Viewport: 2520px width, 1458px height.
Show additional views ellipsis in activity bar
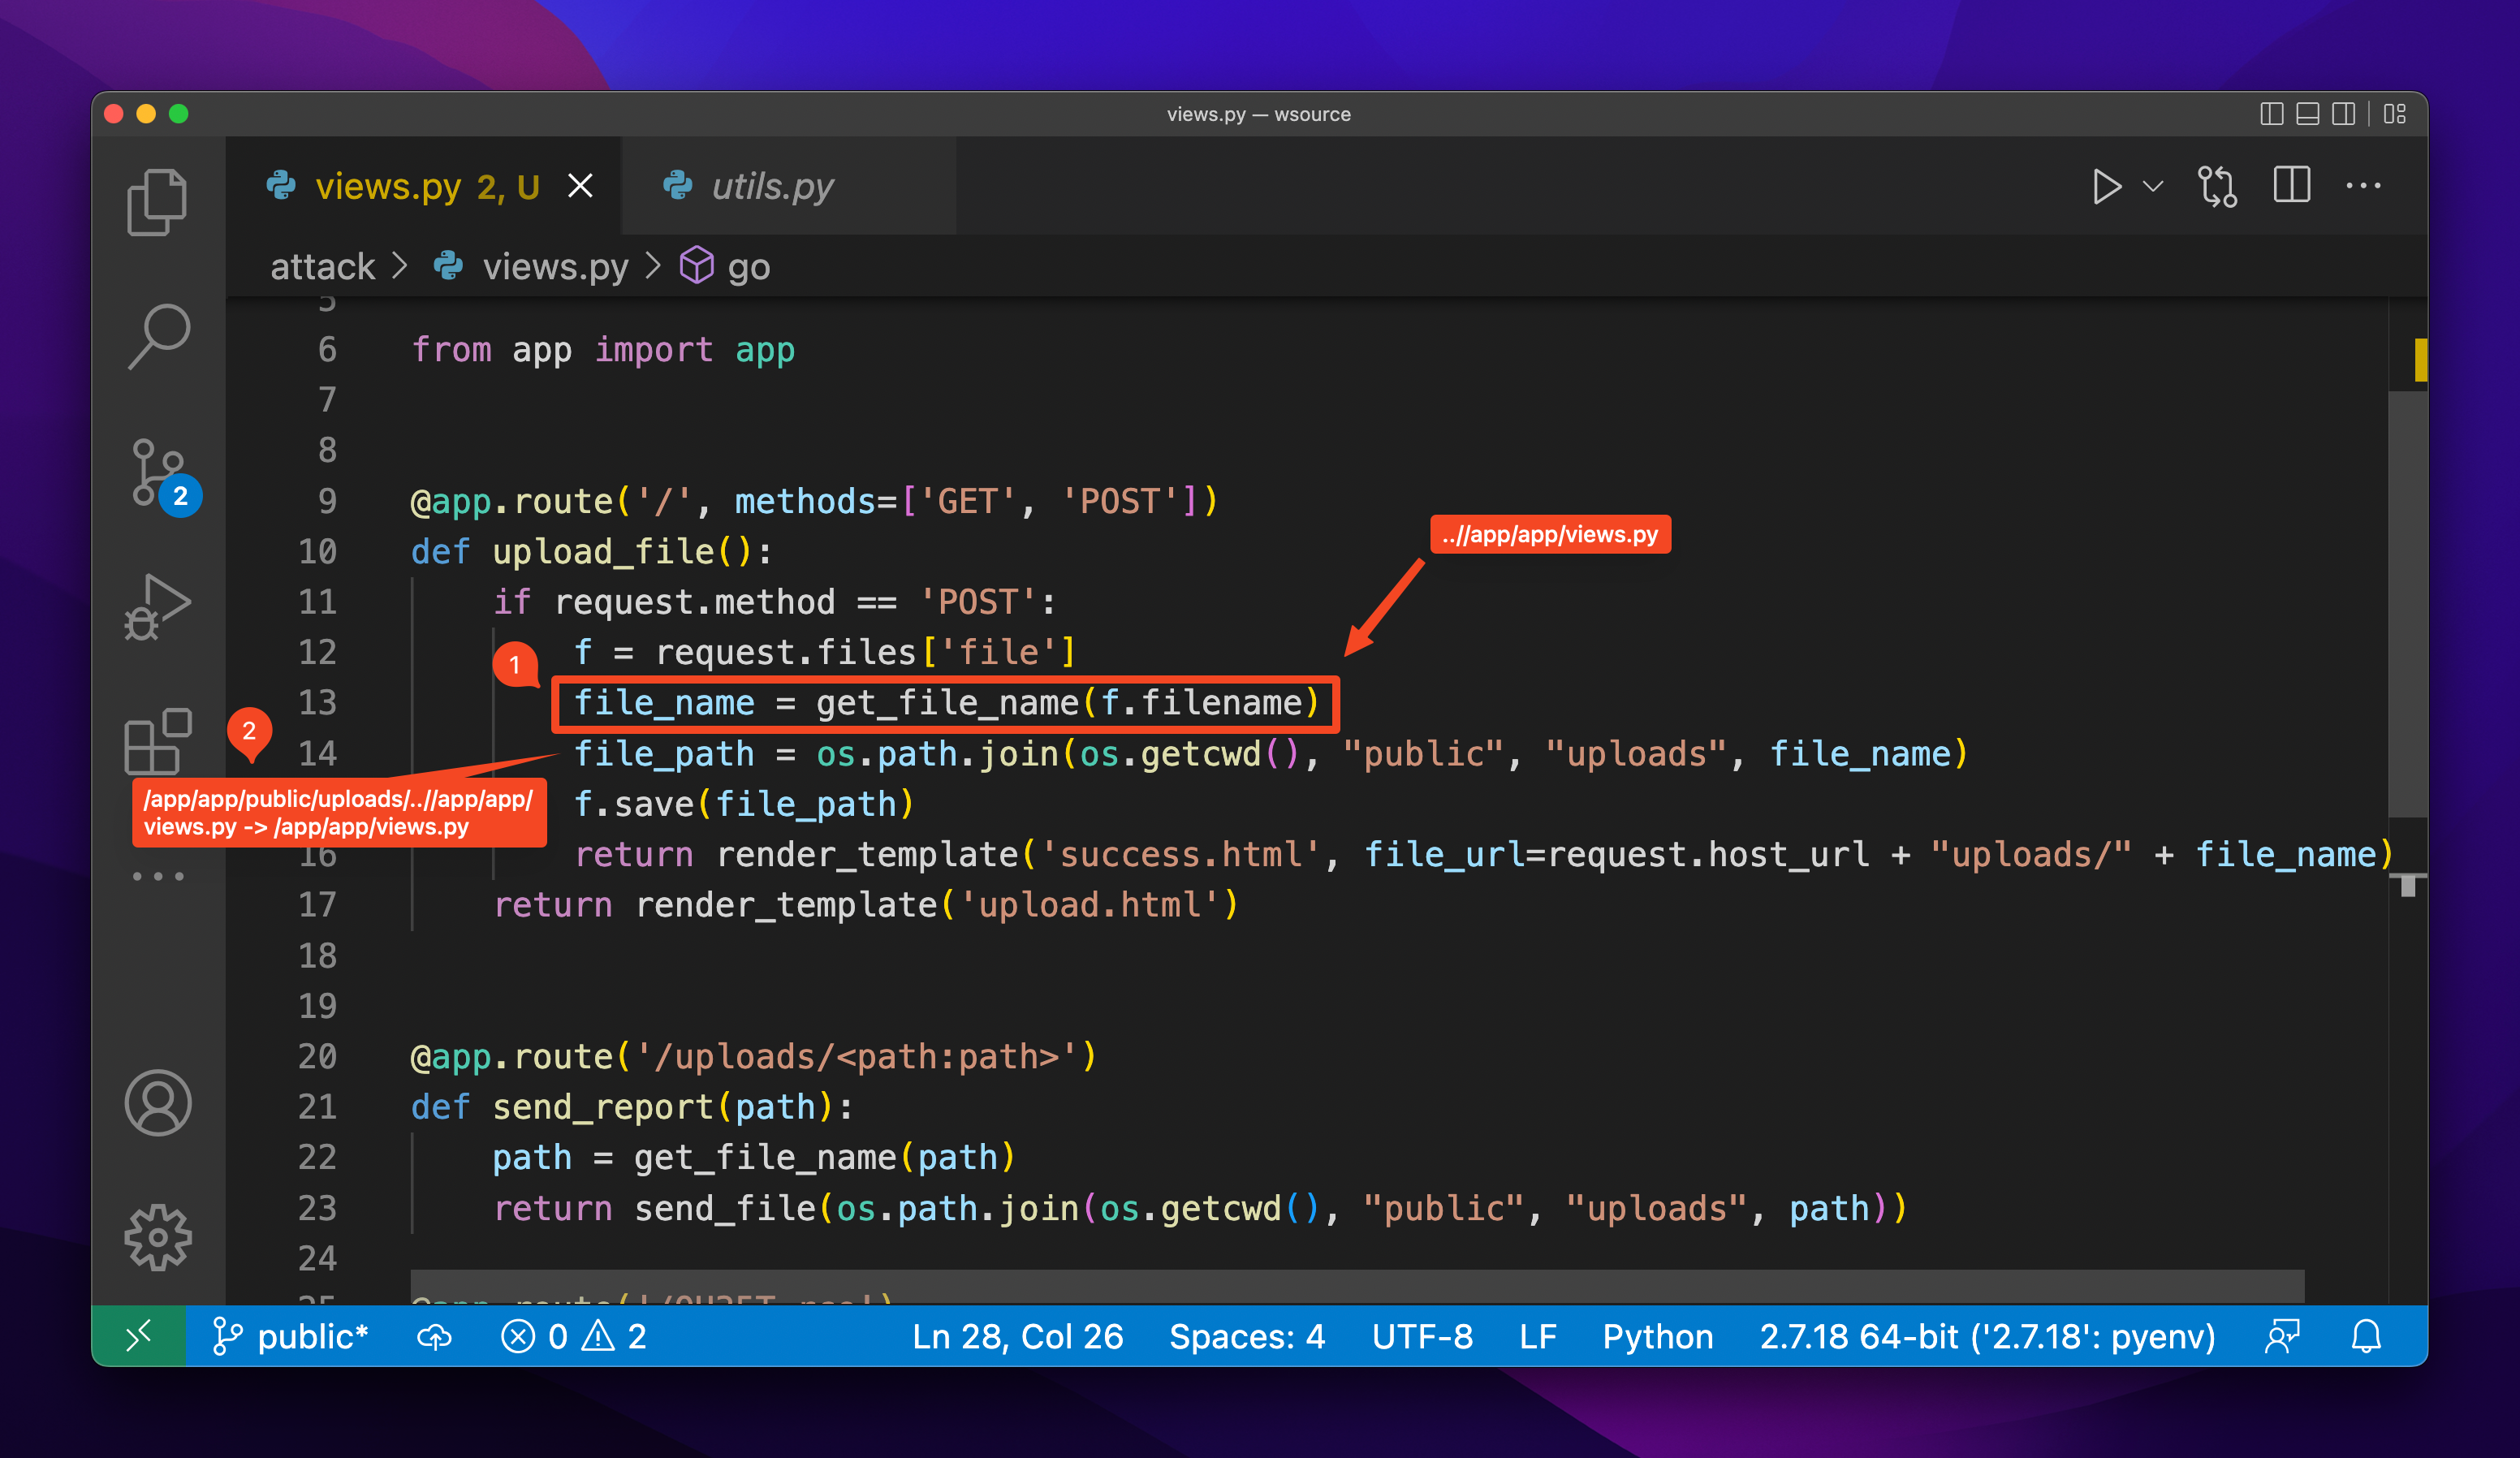(158, 877)
